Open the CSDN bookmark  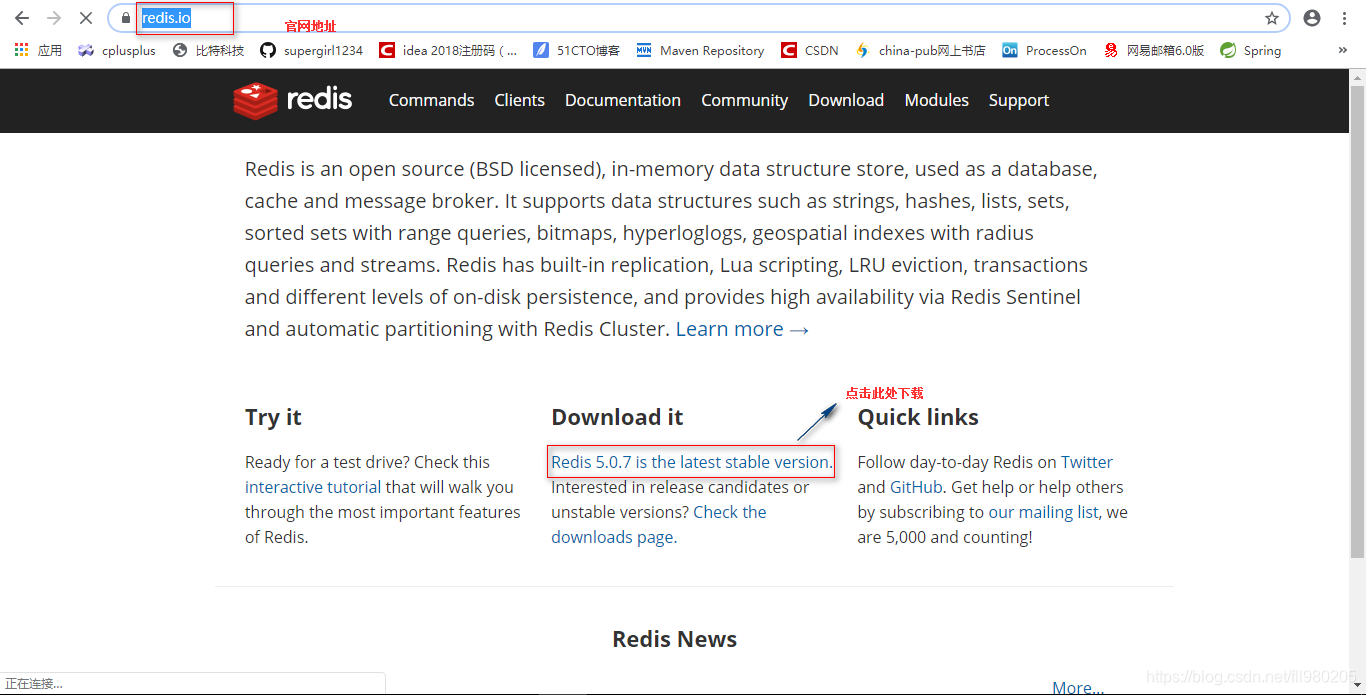pos(810,50)
